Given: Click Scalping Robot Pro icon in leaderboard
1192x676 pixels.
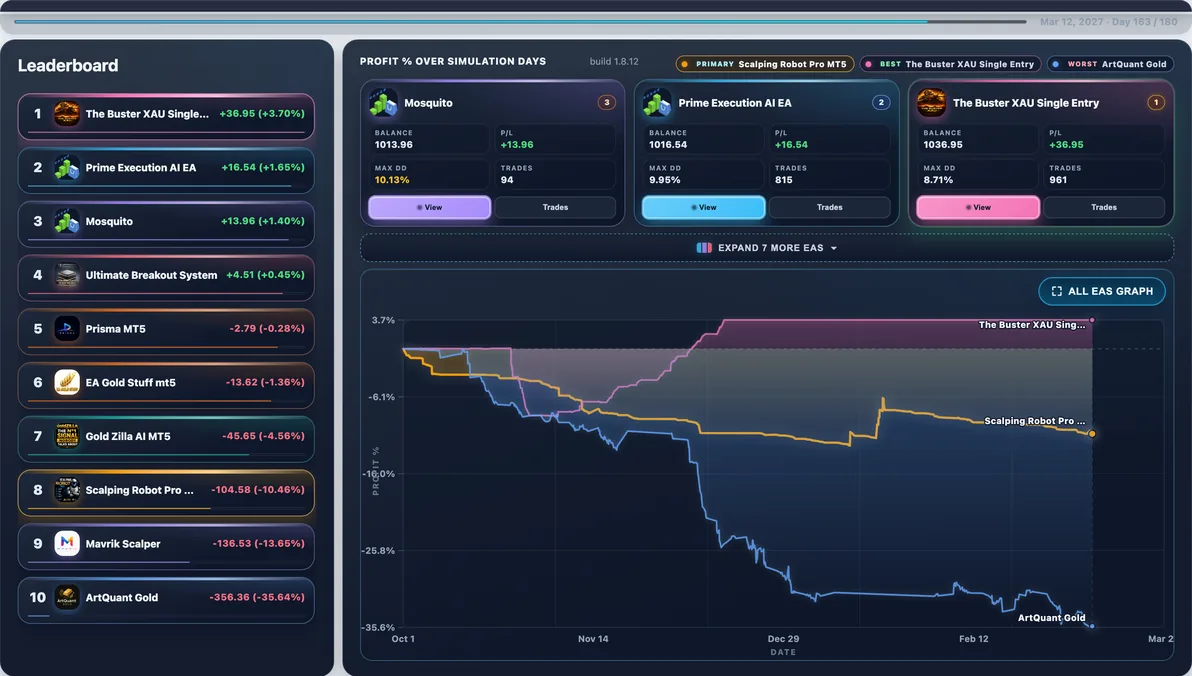Looking at the screenshot, I should pyautogui.click(x=67, y=490).
